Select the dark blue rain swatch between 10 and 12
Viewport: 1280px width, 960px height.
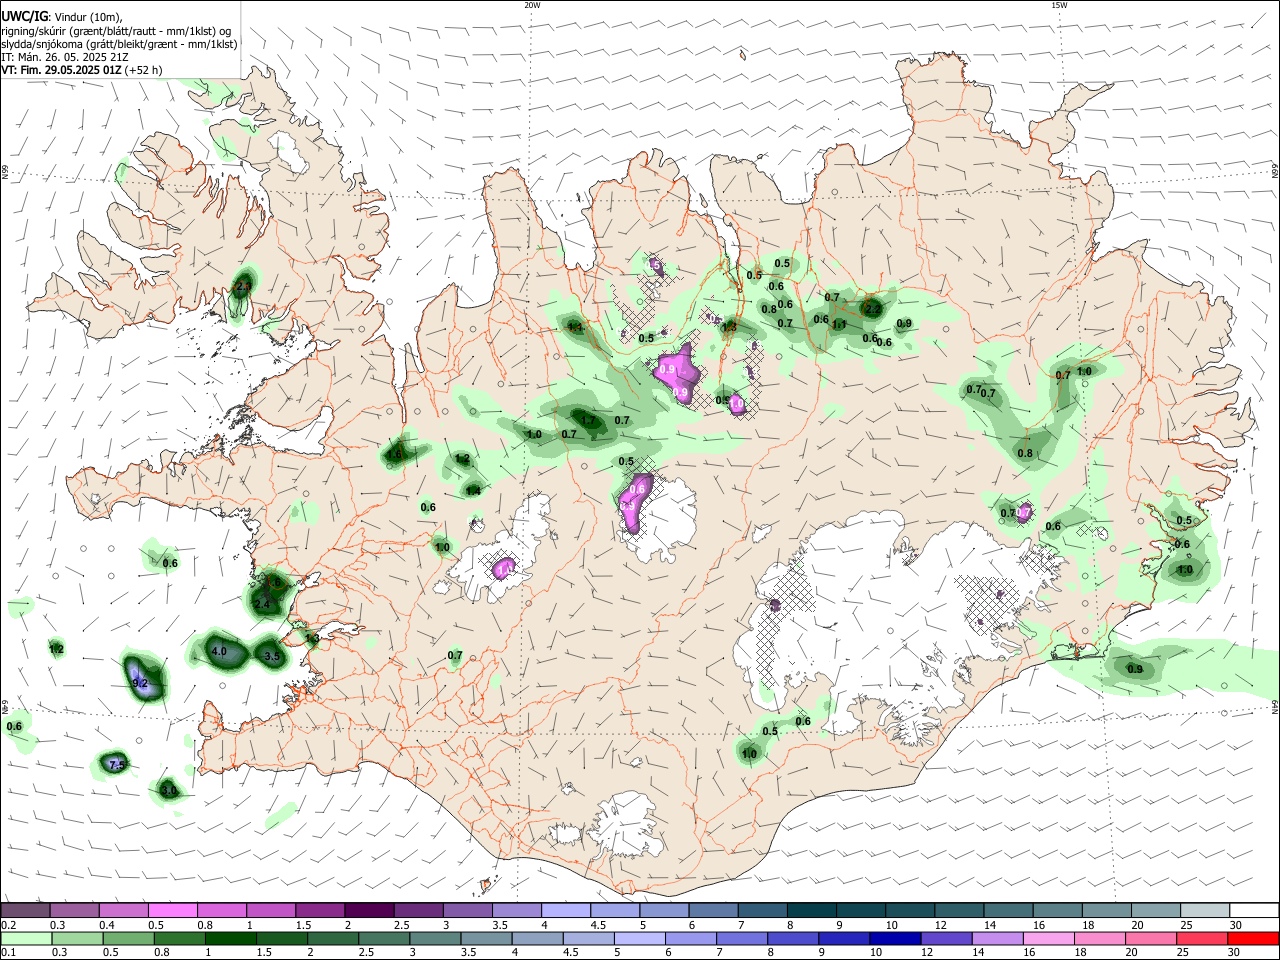pyautogui.click(x=894, y=938)
